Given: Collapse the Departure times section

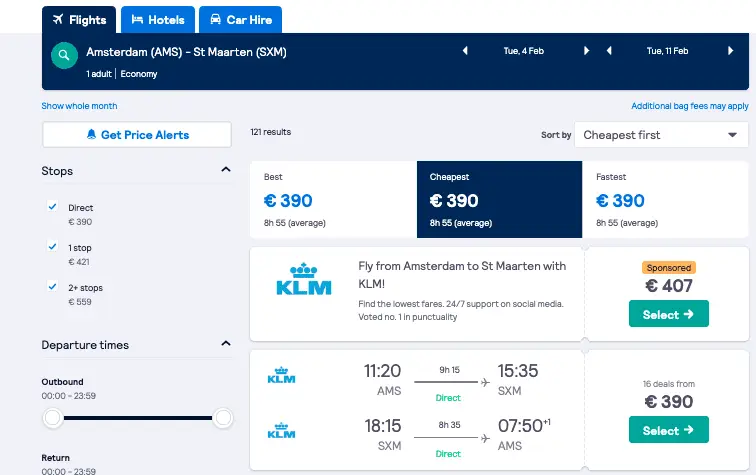Looking at the screenshot, I should click(226, 344).
